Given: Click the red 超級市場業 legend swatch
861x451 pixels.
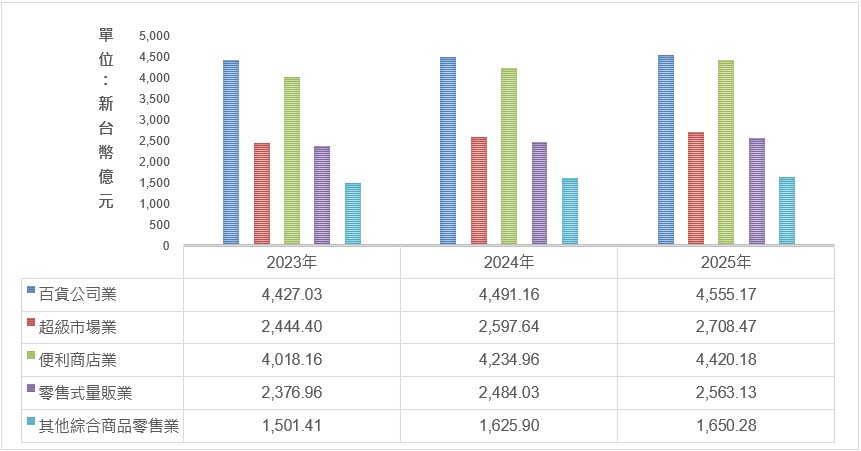Looking at the screenshot, I should [31, 322].
